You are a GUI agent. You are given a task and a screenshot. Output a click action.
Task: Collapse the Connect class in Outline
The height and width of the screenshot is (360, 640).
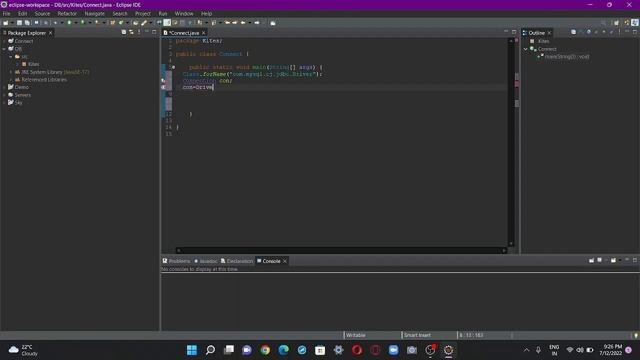526,49
